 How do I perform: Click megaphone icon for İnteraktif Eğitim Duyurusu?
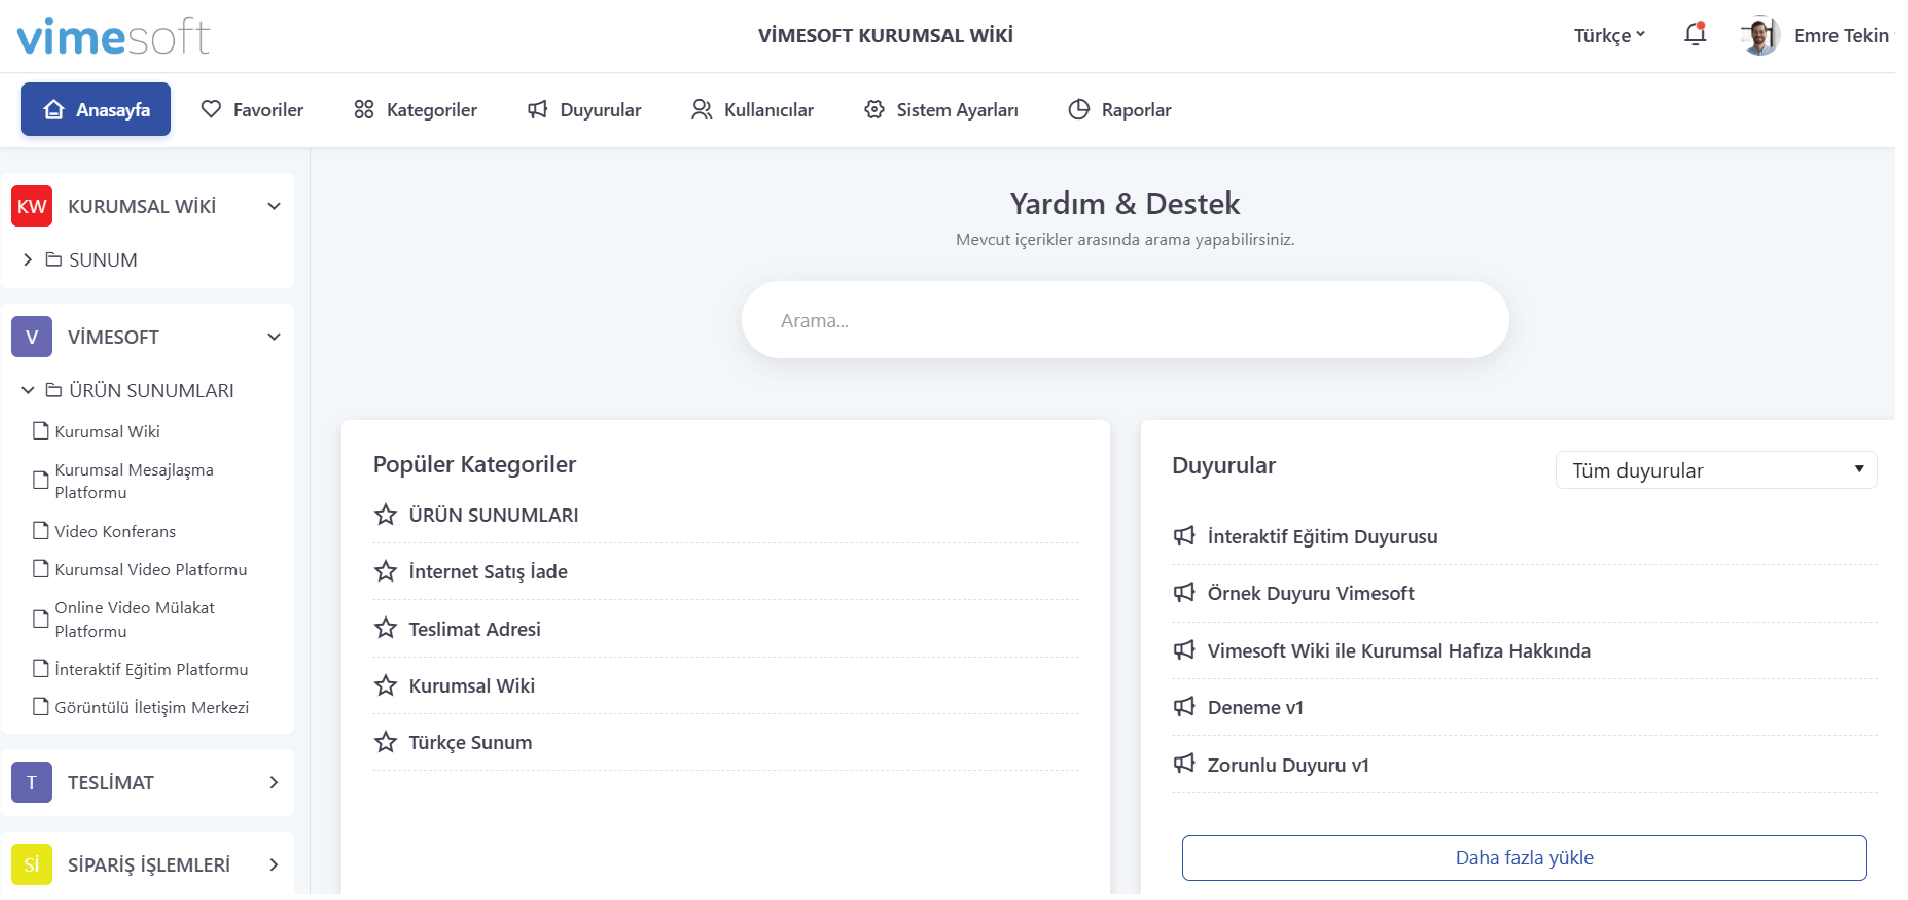point(1185,536)
